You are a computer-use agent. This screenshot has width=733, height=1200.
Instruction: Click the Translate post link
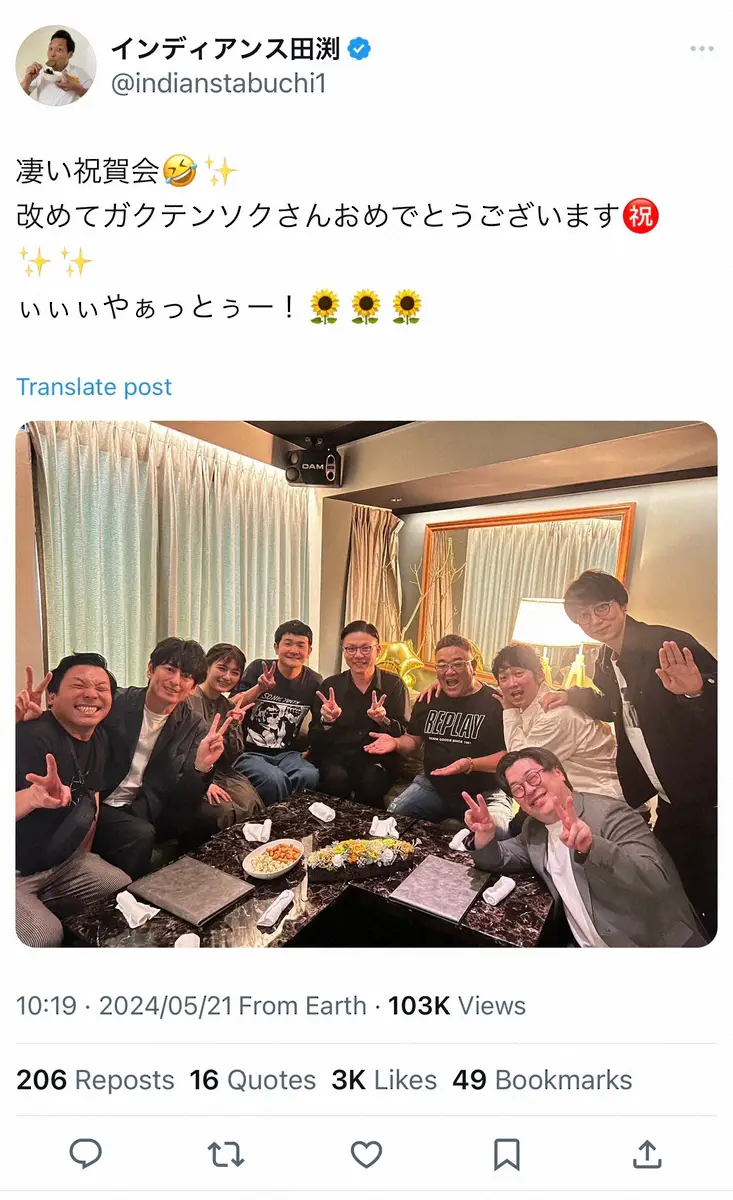click(x=94, y=387)
